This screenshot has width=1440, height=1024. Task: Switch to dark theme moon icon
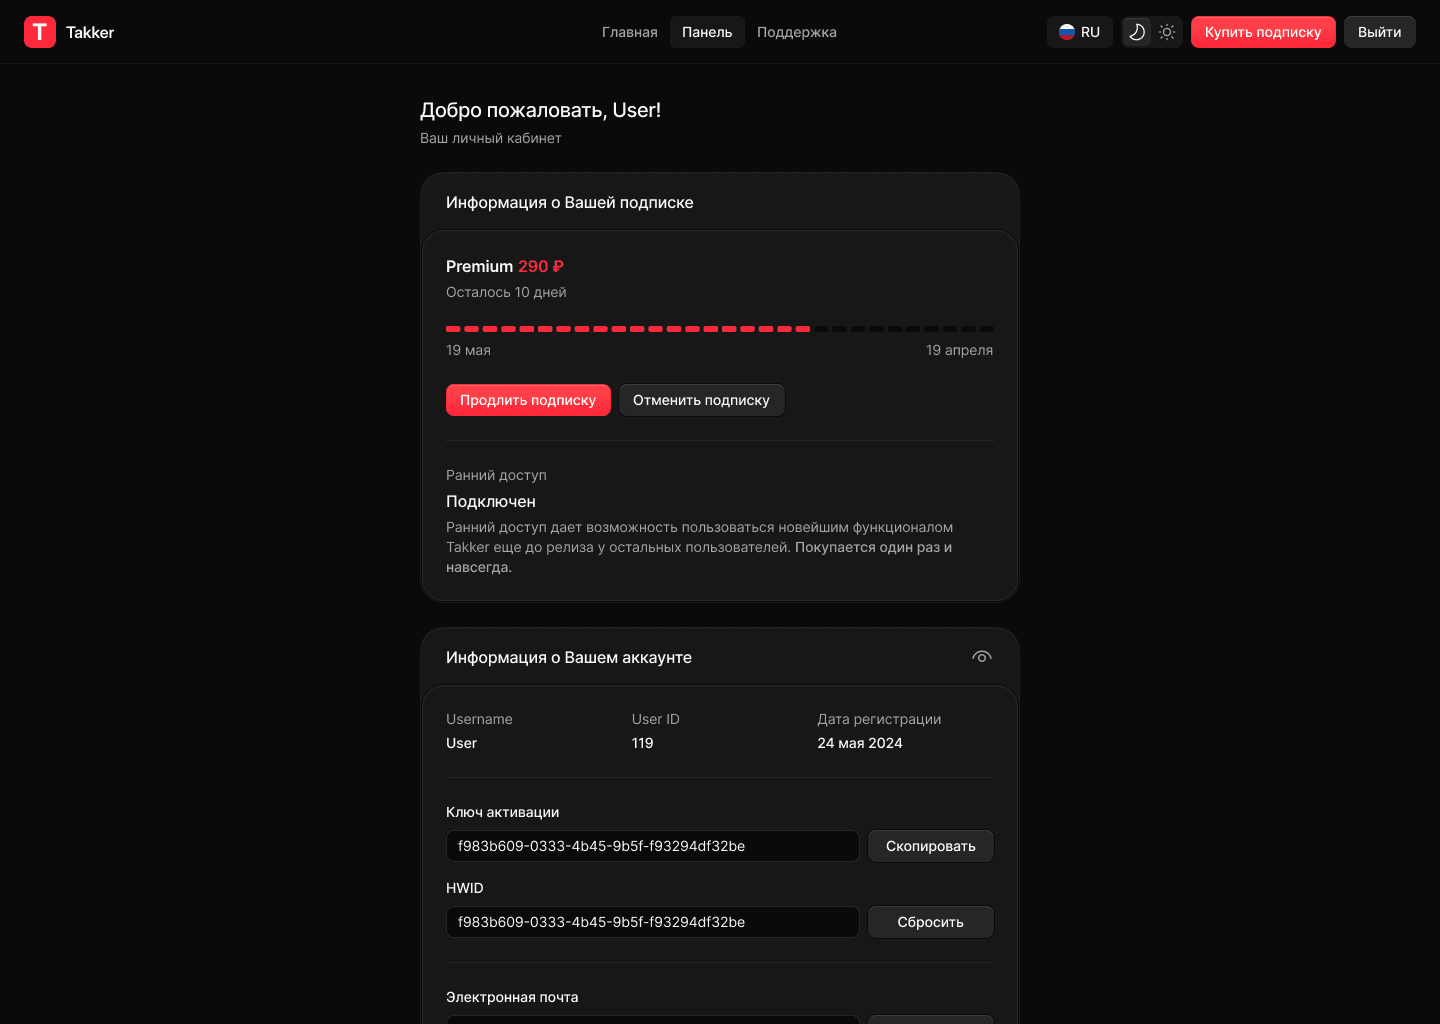[1137, 32]
